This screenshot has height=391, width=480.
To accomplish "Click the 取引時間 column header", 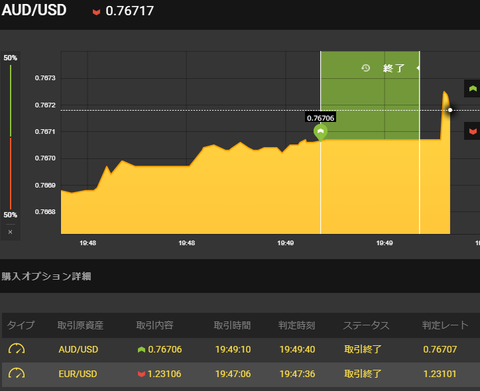I will (232, 325).
